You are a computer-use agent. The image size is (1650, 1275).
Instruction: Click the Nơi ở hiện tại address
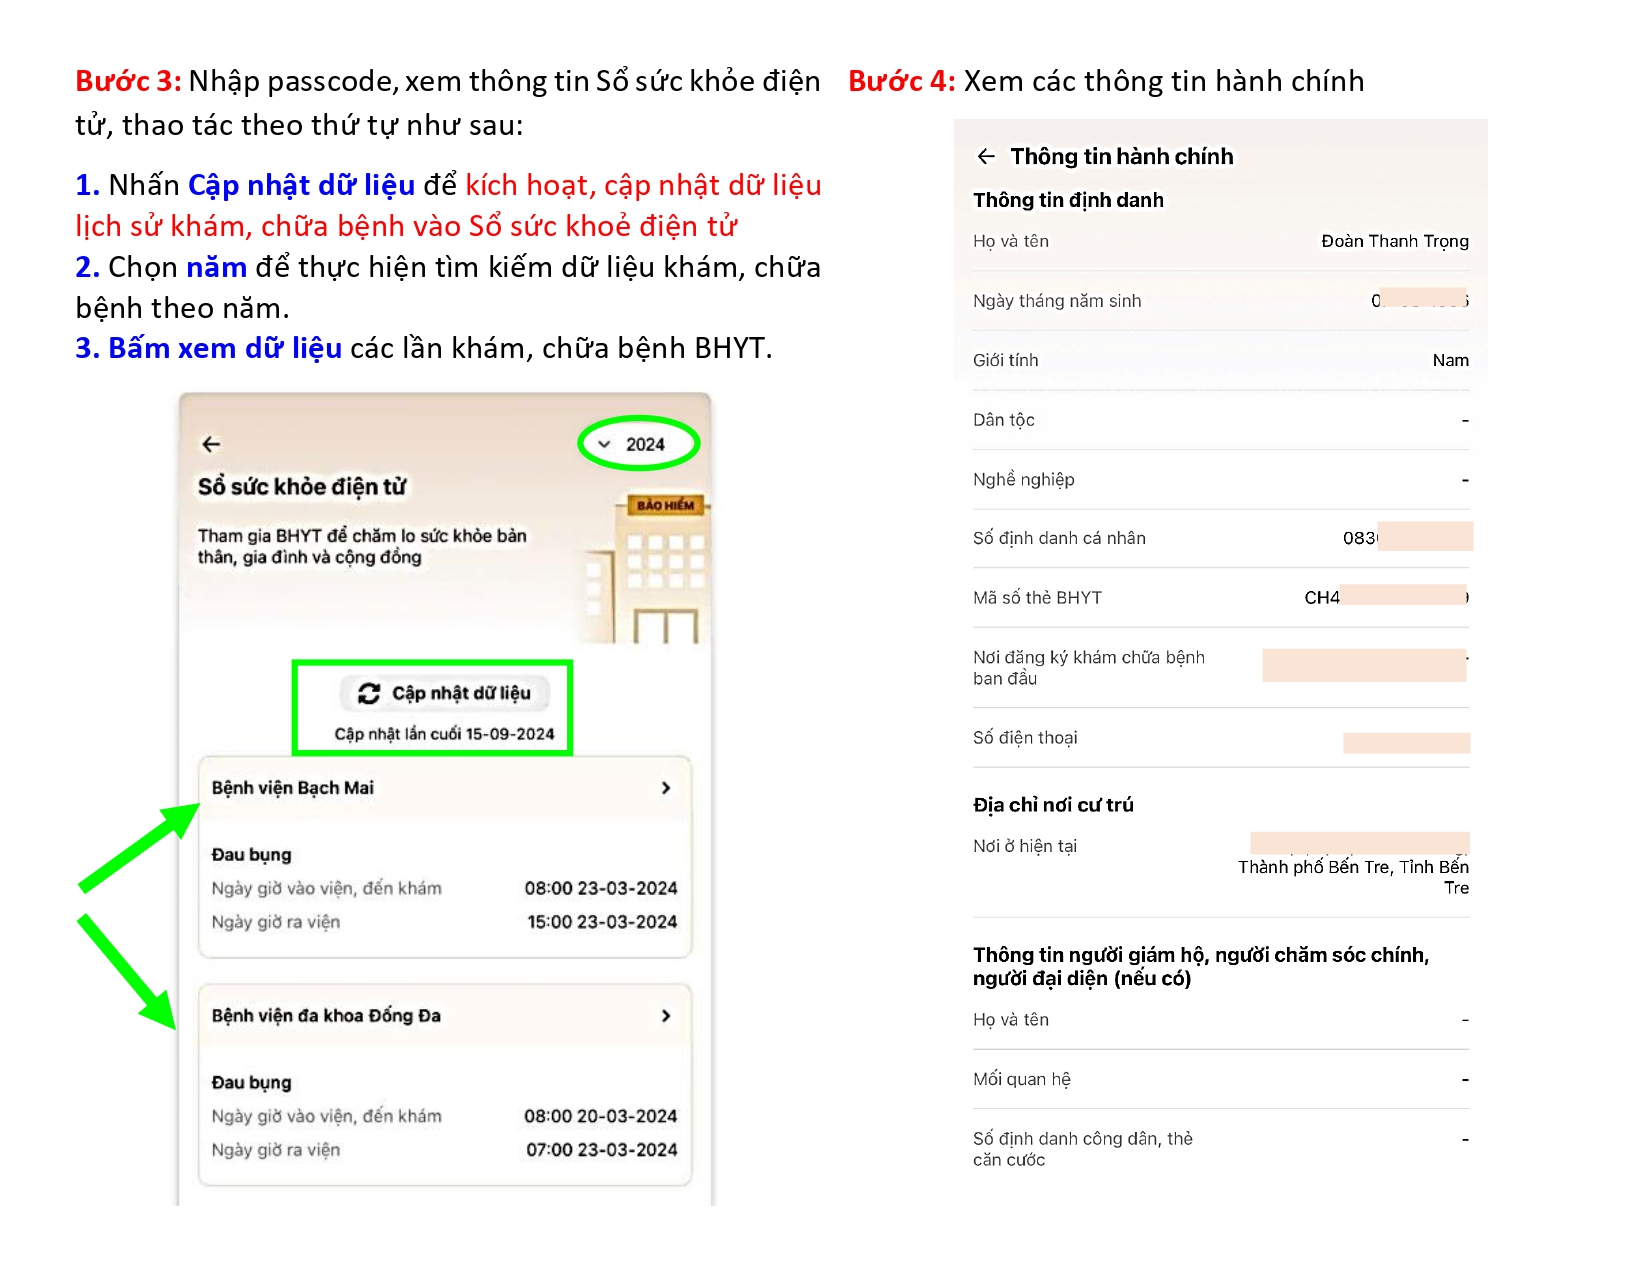tap(1353, 866)
